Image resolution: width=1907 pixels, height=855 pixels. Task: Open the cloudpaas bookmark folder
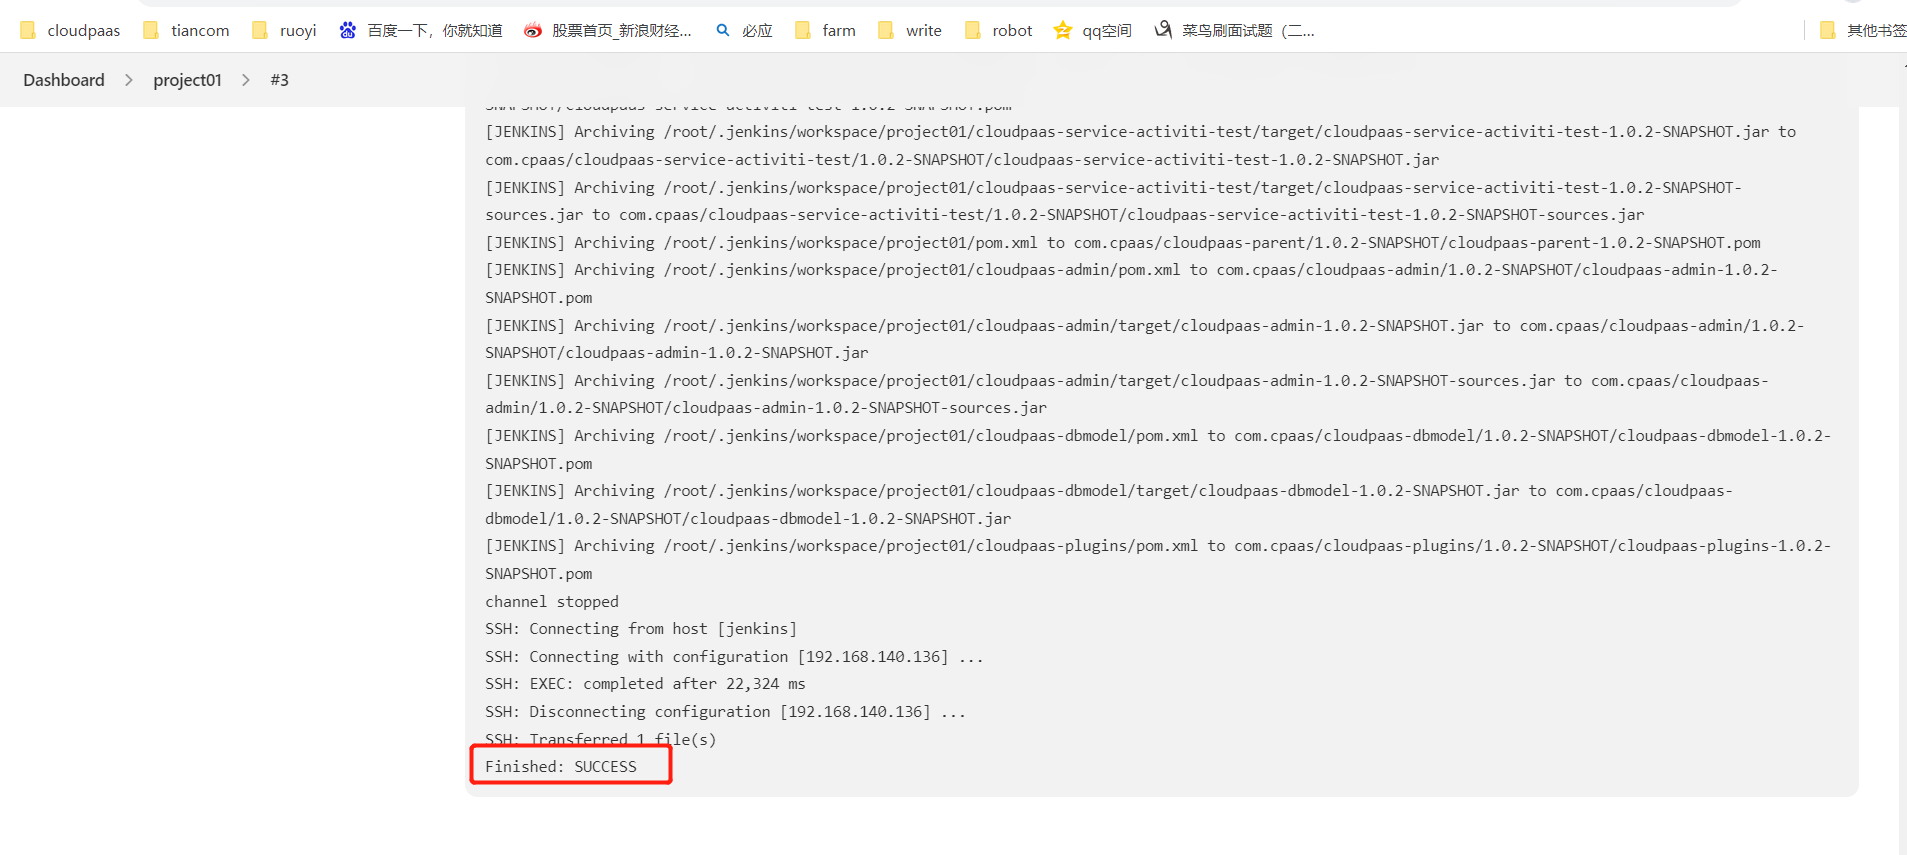[x=70, y=31]
